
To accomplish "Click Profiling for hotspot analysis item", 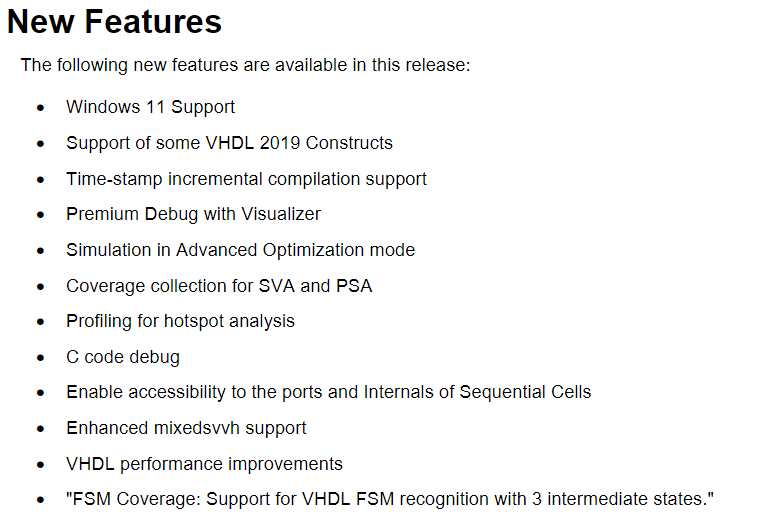I will pyautogui.click(x=180, y=321).
